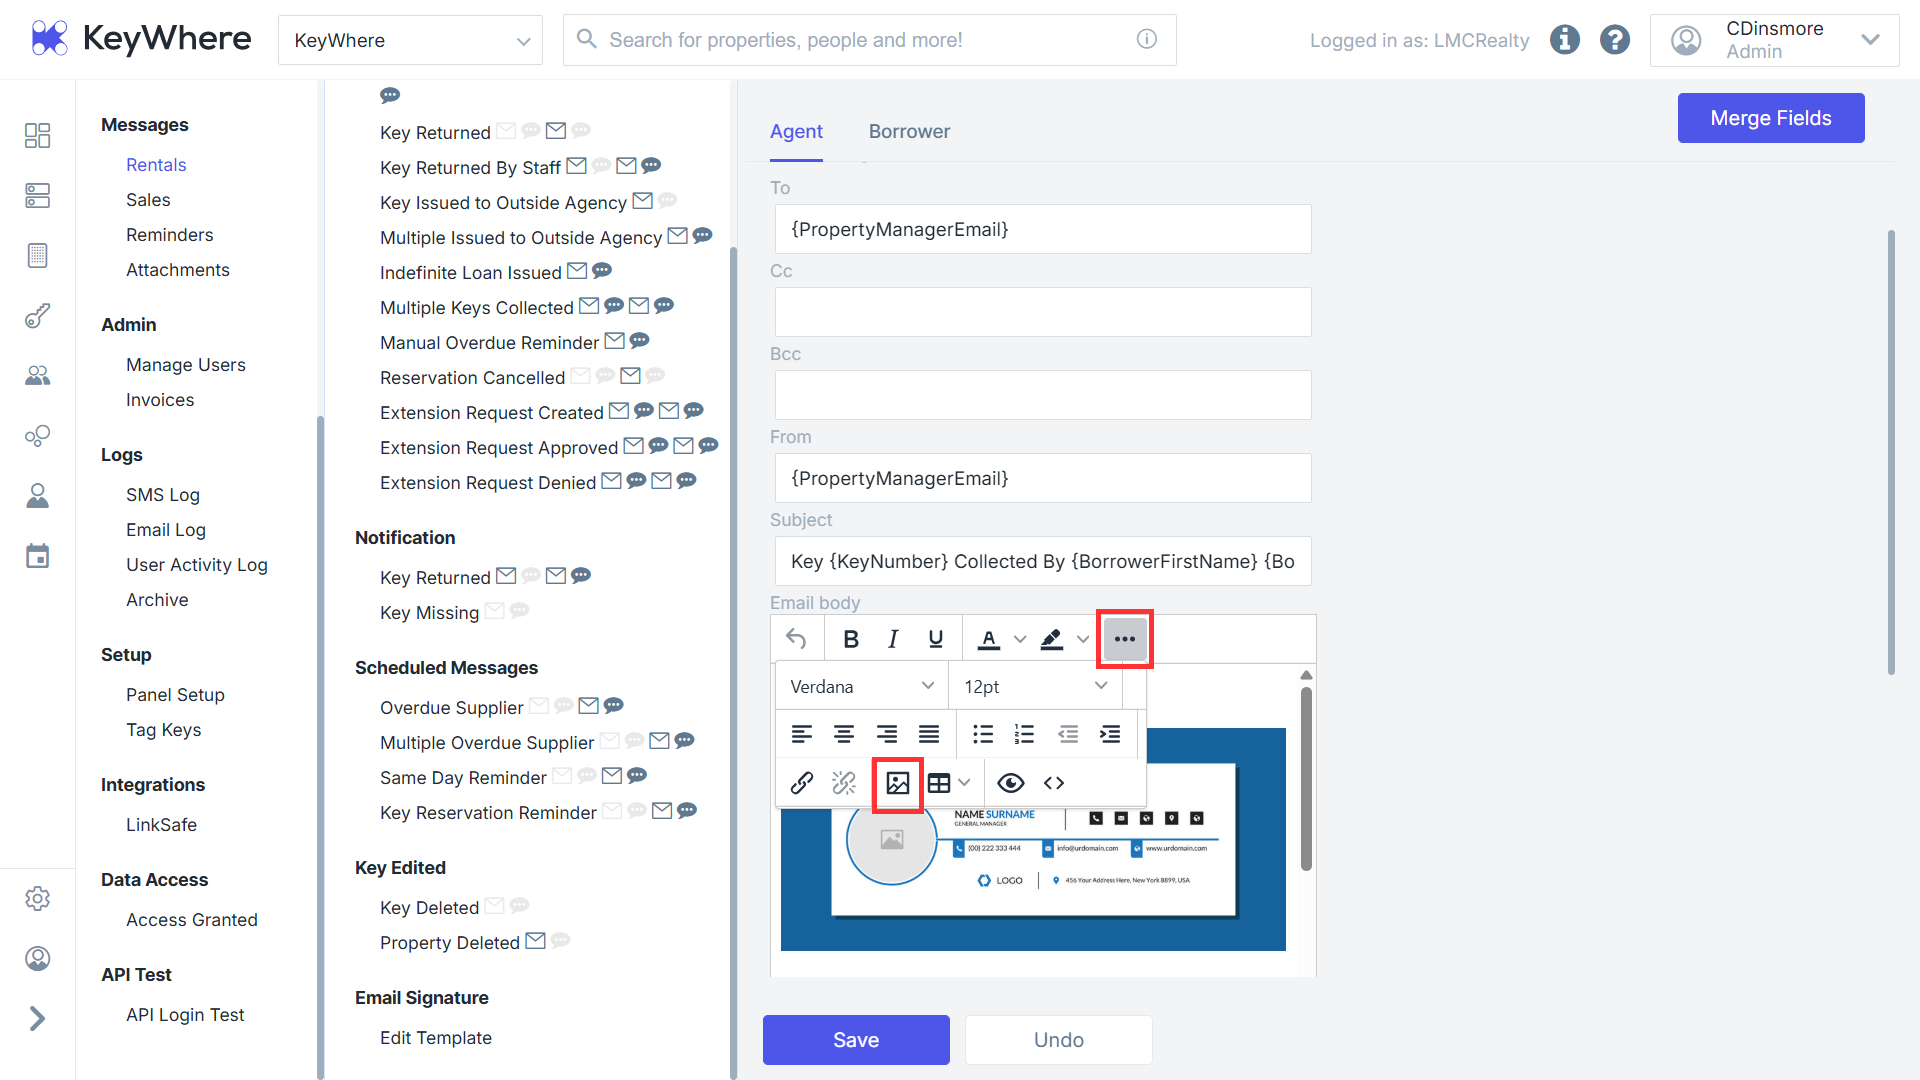Click the Undo button beside Save
The width and height of the screenshot is (1920, 1080).
click(1058, 1040)
